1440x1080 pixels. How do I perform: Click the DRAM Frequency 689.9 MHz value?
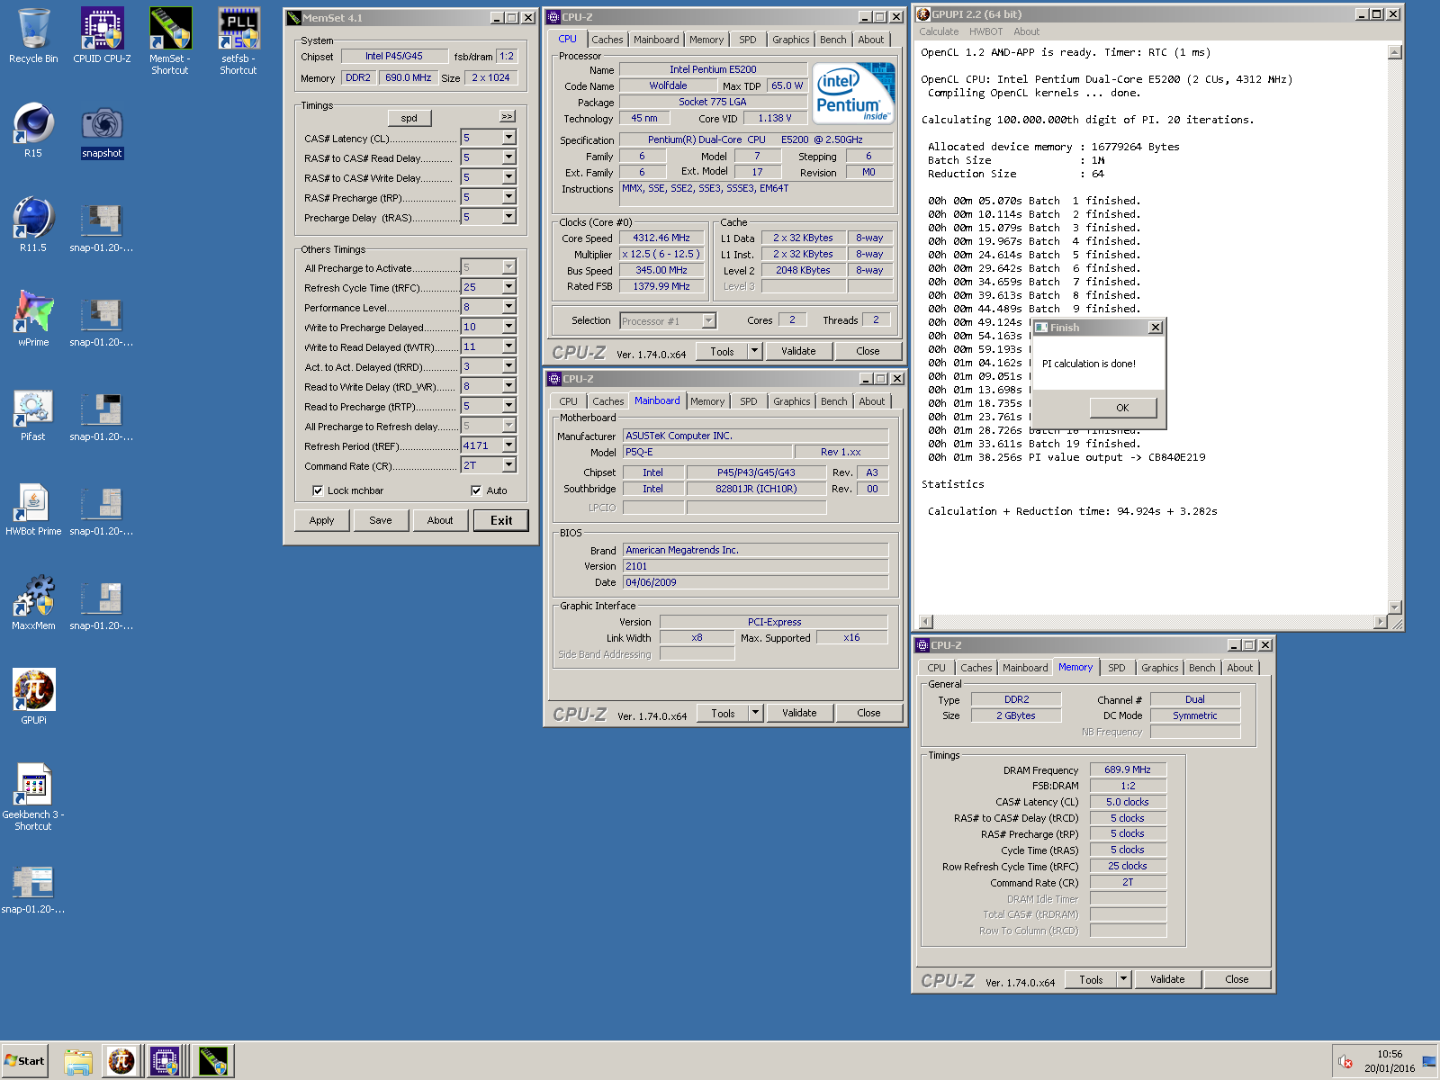pos(1127,770)
